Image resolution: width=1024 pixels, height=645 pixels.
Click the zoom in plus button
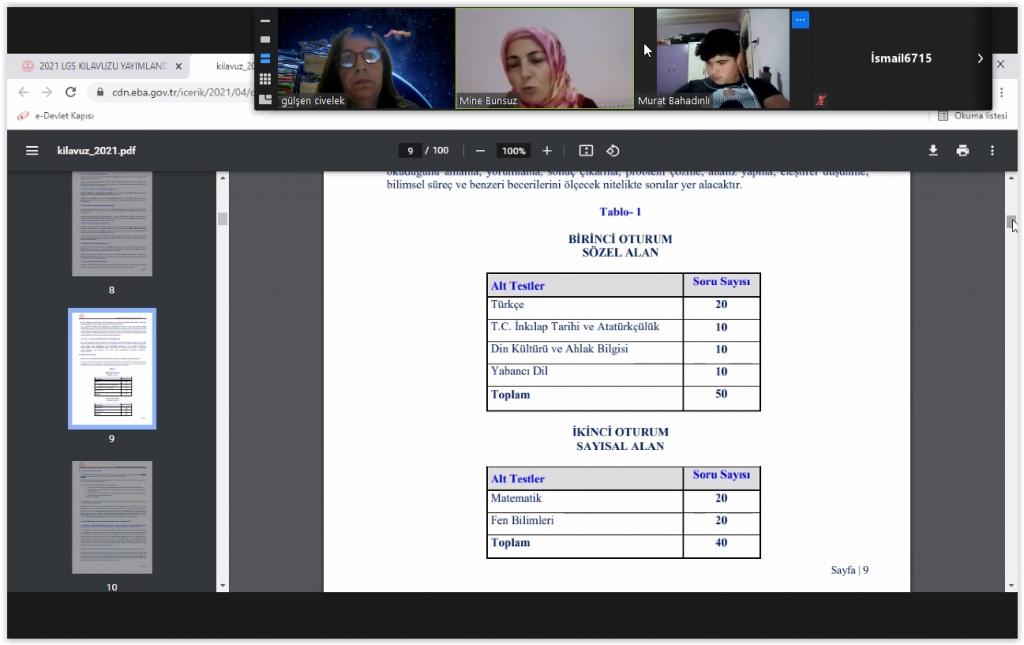547,151
